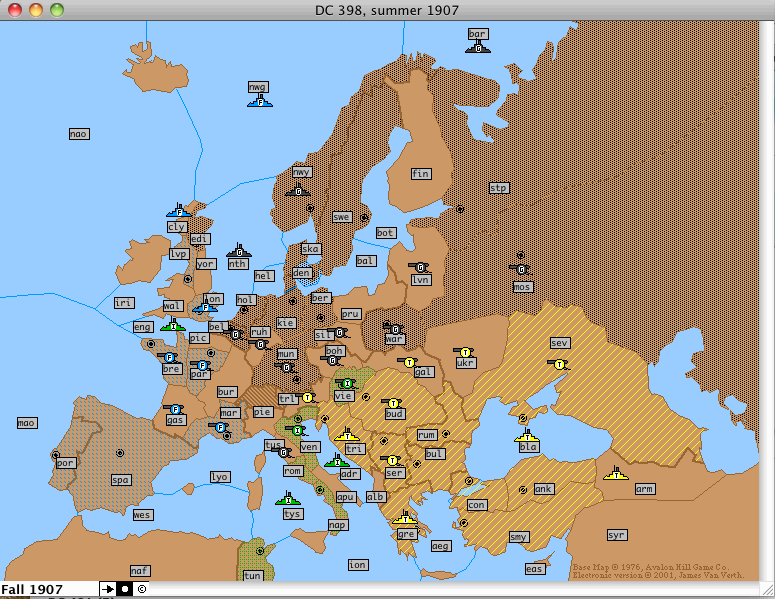Screen dimensions: 775x599
Task: Select the Turkish fleet in the Black Sea
Action: [527, 436]
